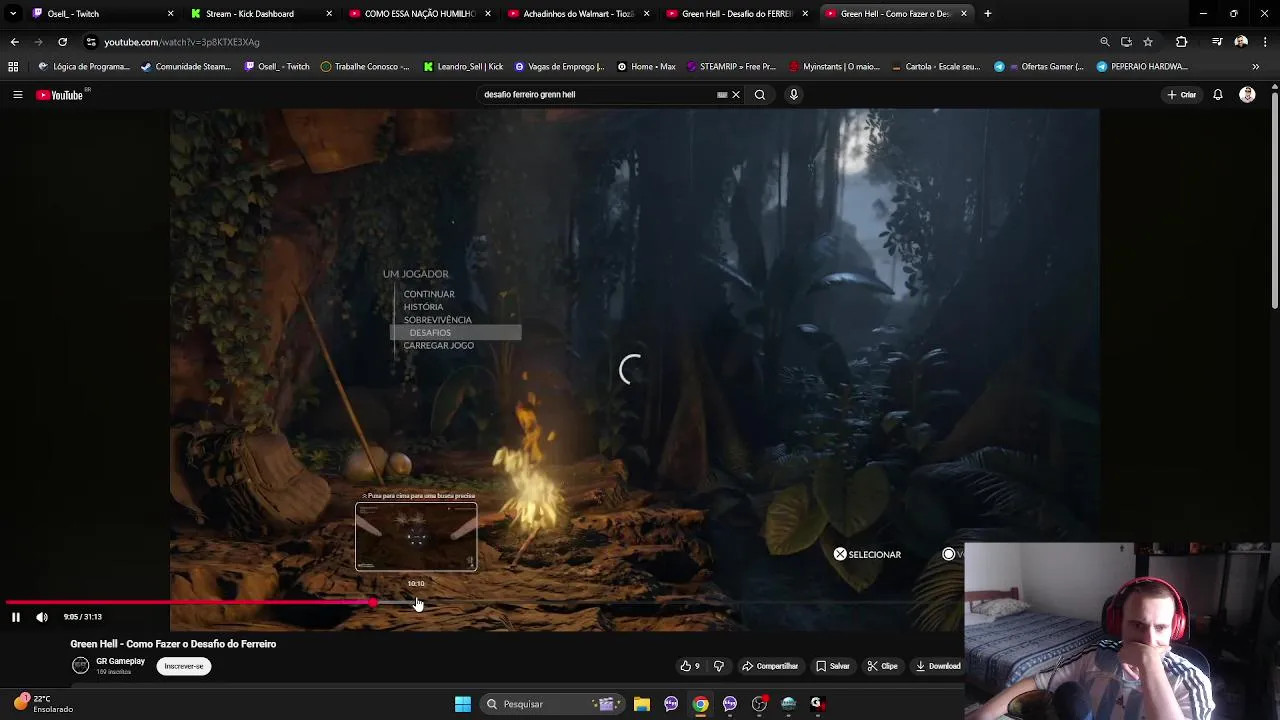The height and width of the screenshot is (720, 1280).
Task: Close the Stream - Kick Dashboard tab
Action: click(x=329, y=14)
